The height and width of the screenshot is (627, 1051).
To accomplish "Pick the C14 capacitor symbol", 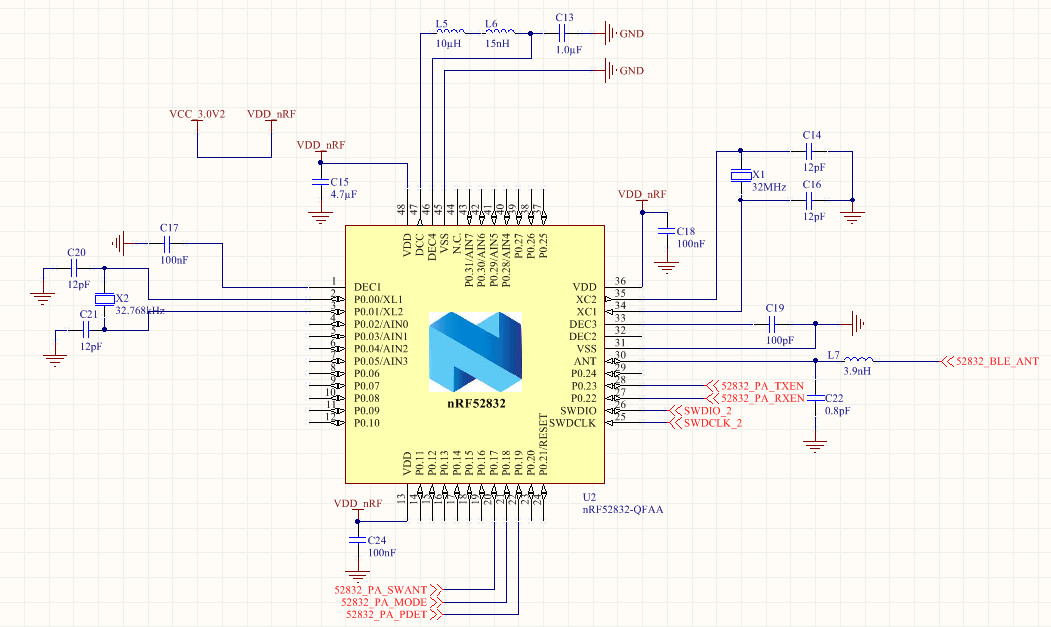I will click(x=811, y=151).
